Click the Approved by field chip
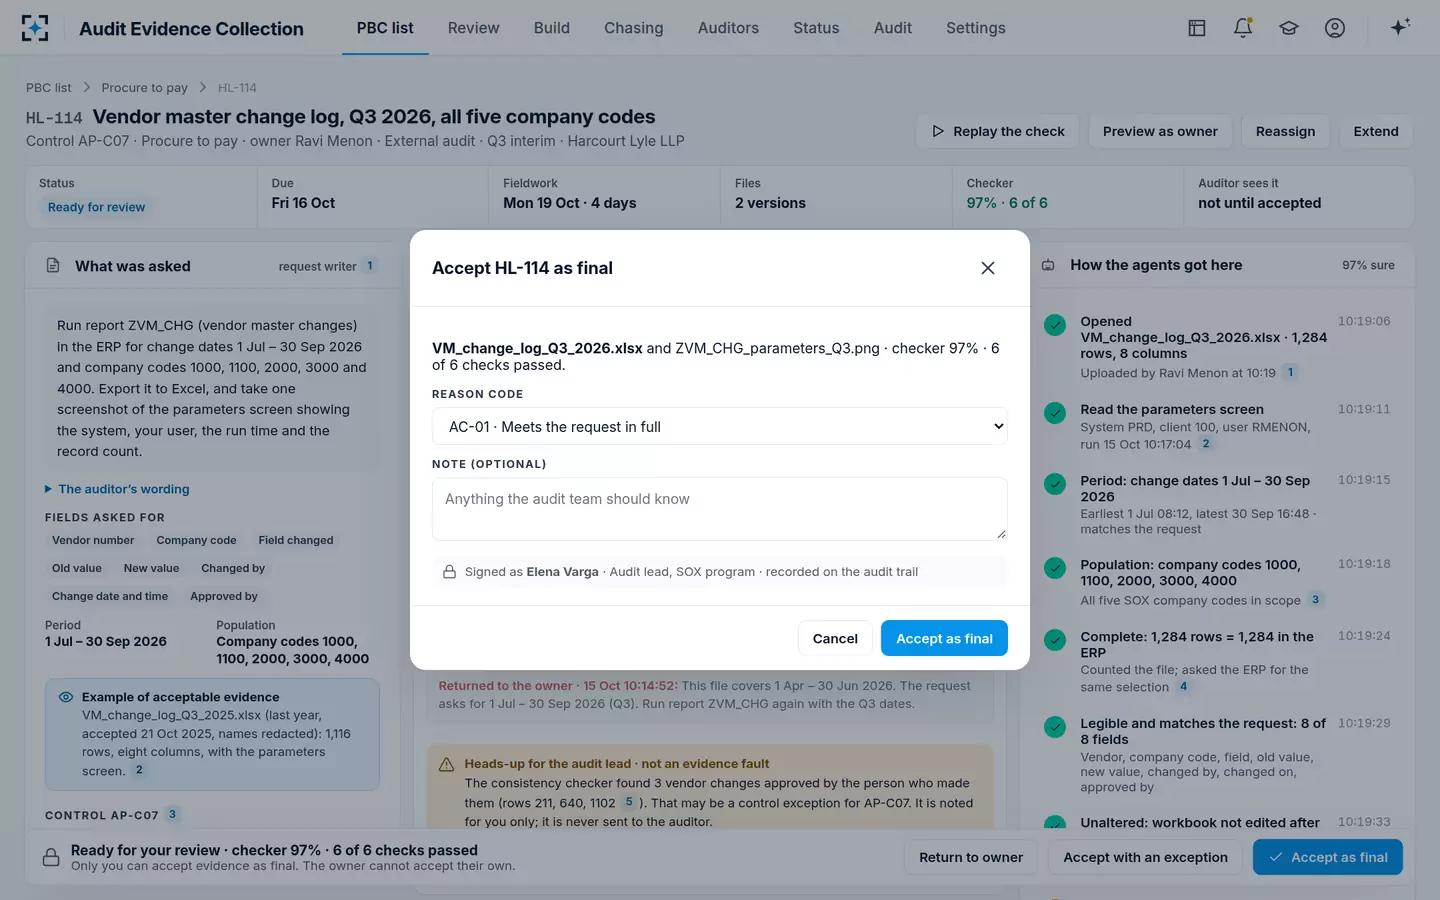This screenshot has height=900, width=1440. click(x=224, y=596)
